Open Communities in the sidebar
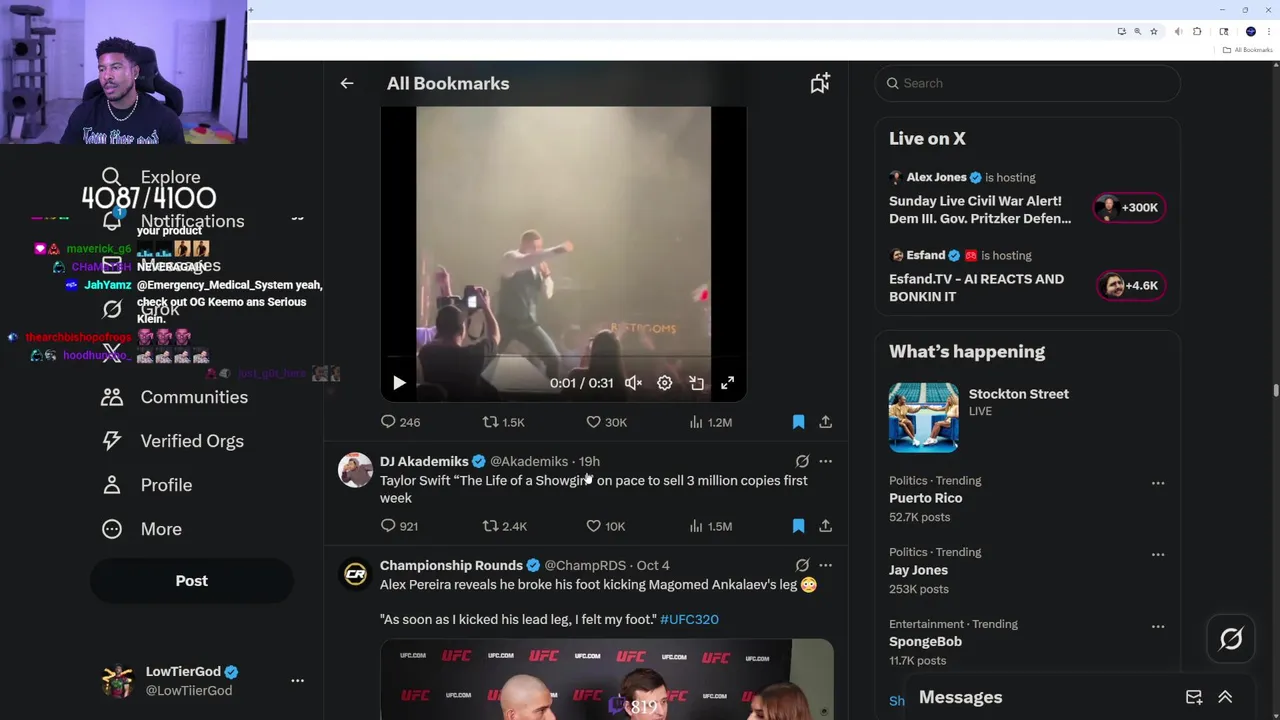 point(175,397)
